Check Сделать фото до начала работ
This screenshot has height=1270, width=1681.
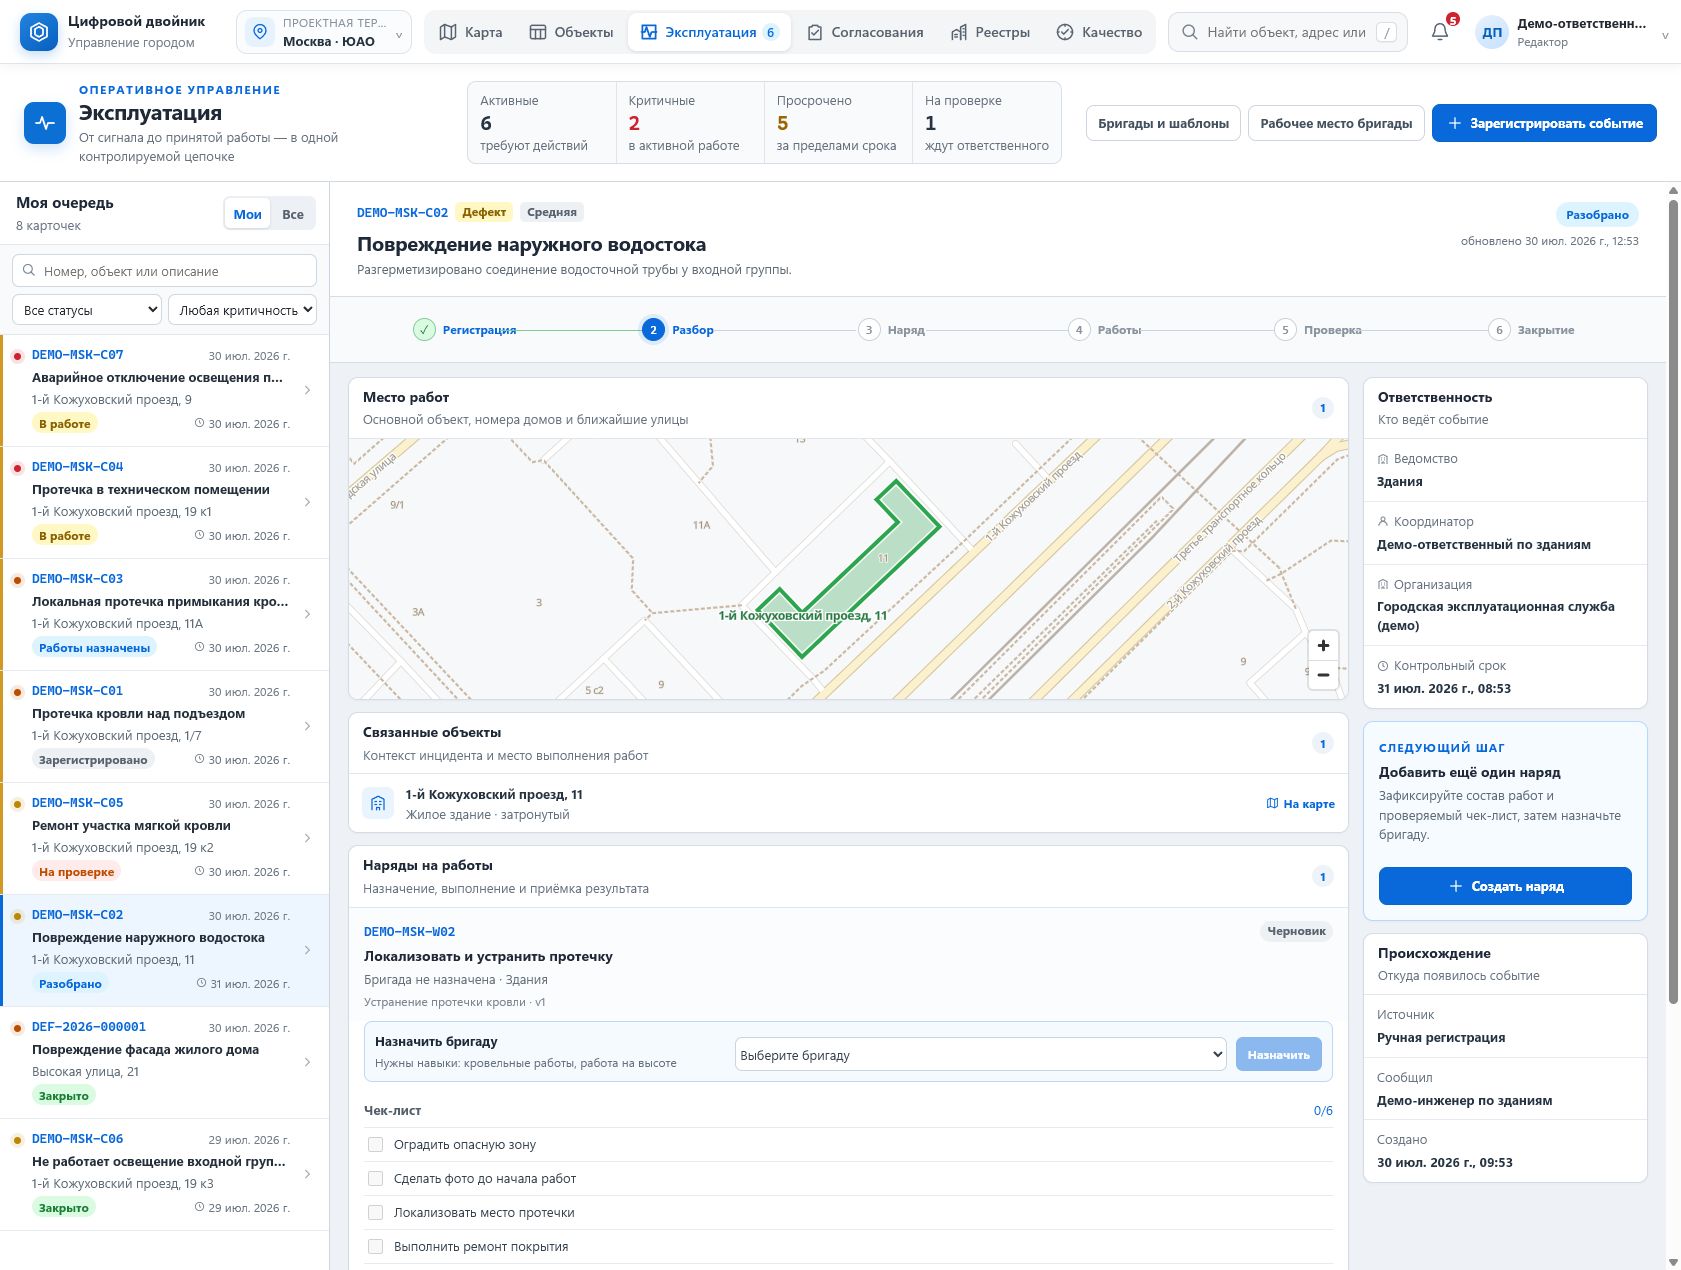[376, 1179]
